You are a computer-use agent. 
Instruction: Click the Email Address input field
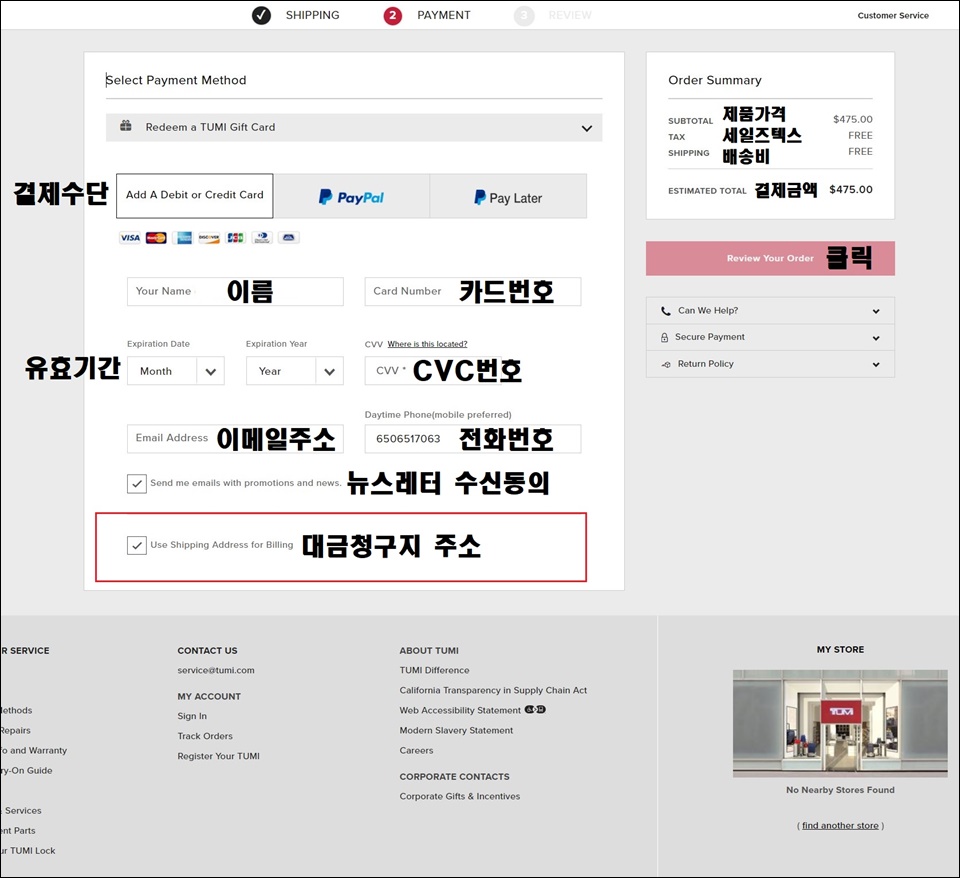[x=235, y=439]
